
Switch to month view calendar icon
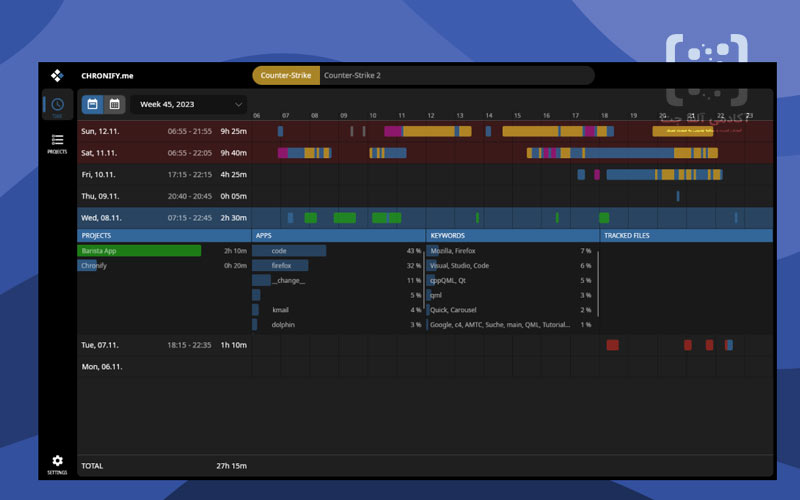click(114, 104)
